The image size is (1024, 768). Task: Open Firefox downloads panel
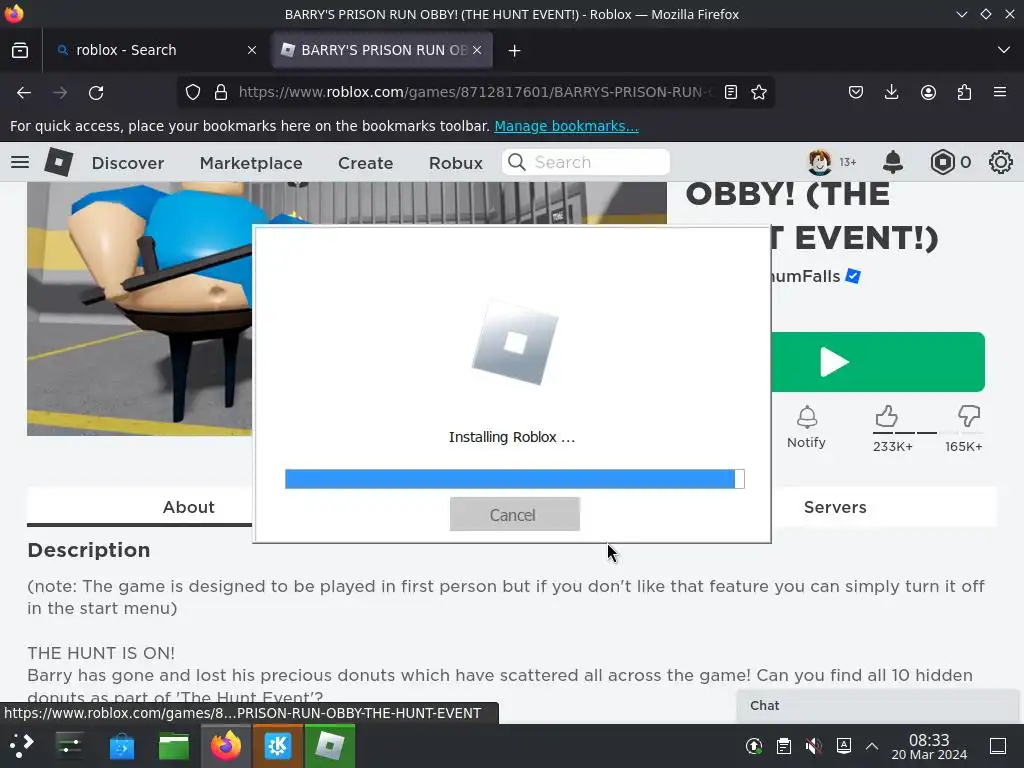[x=891, y=93]
